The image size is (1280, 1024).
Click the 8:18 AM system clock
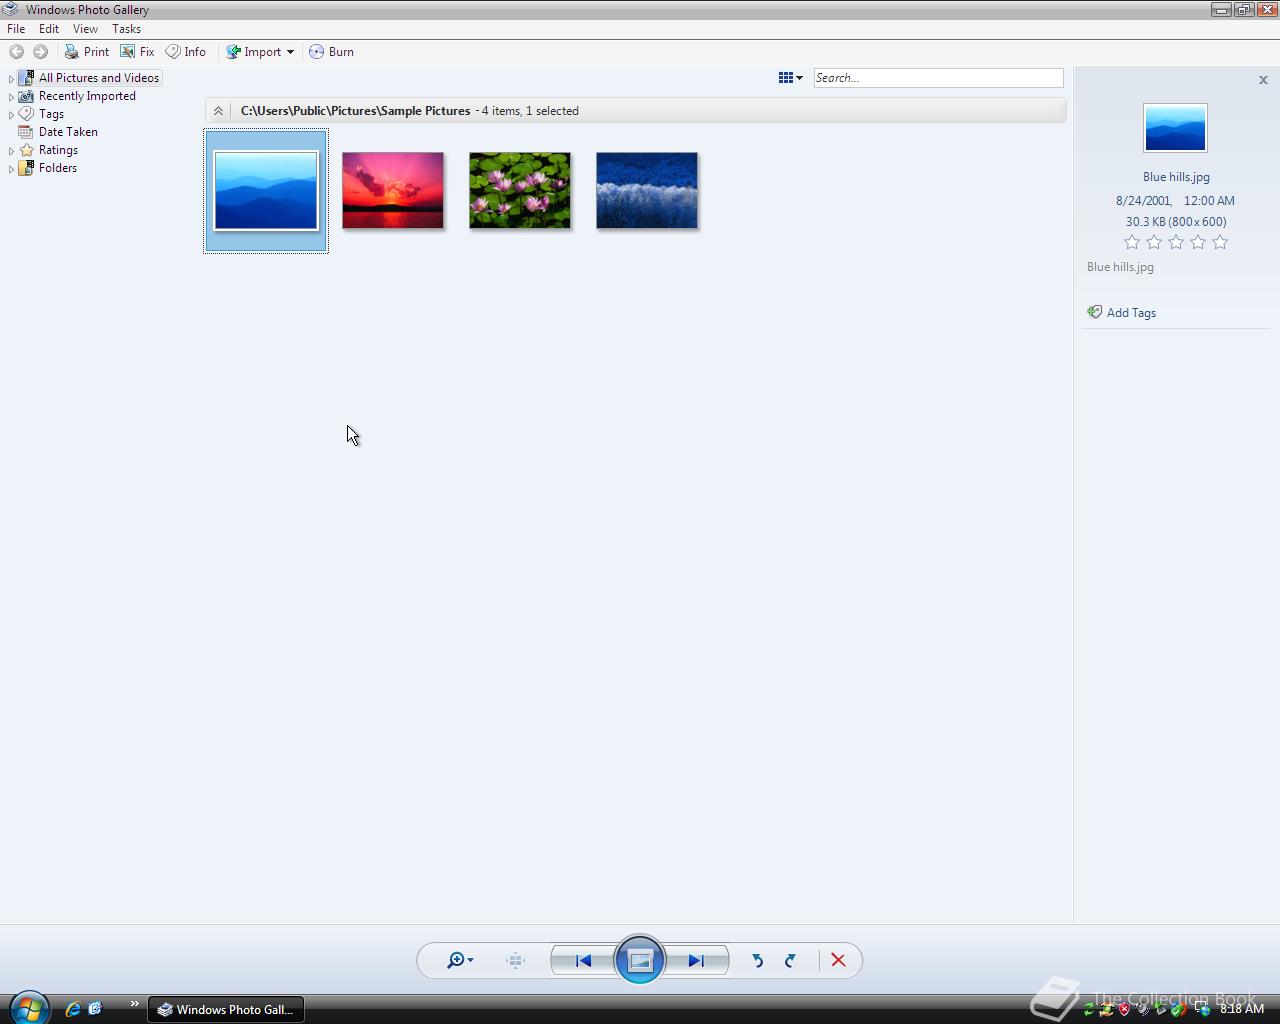tap(1242, 1009)
